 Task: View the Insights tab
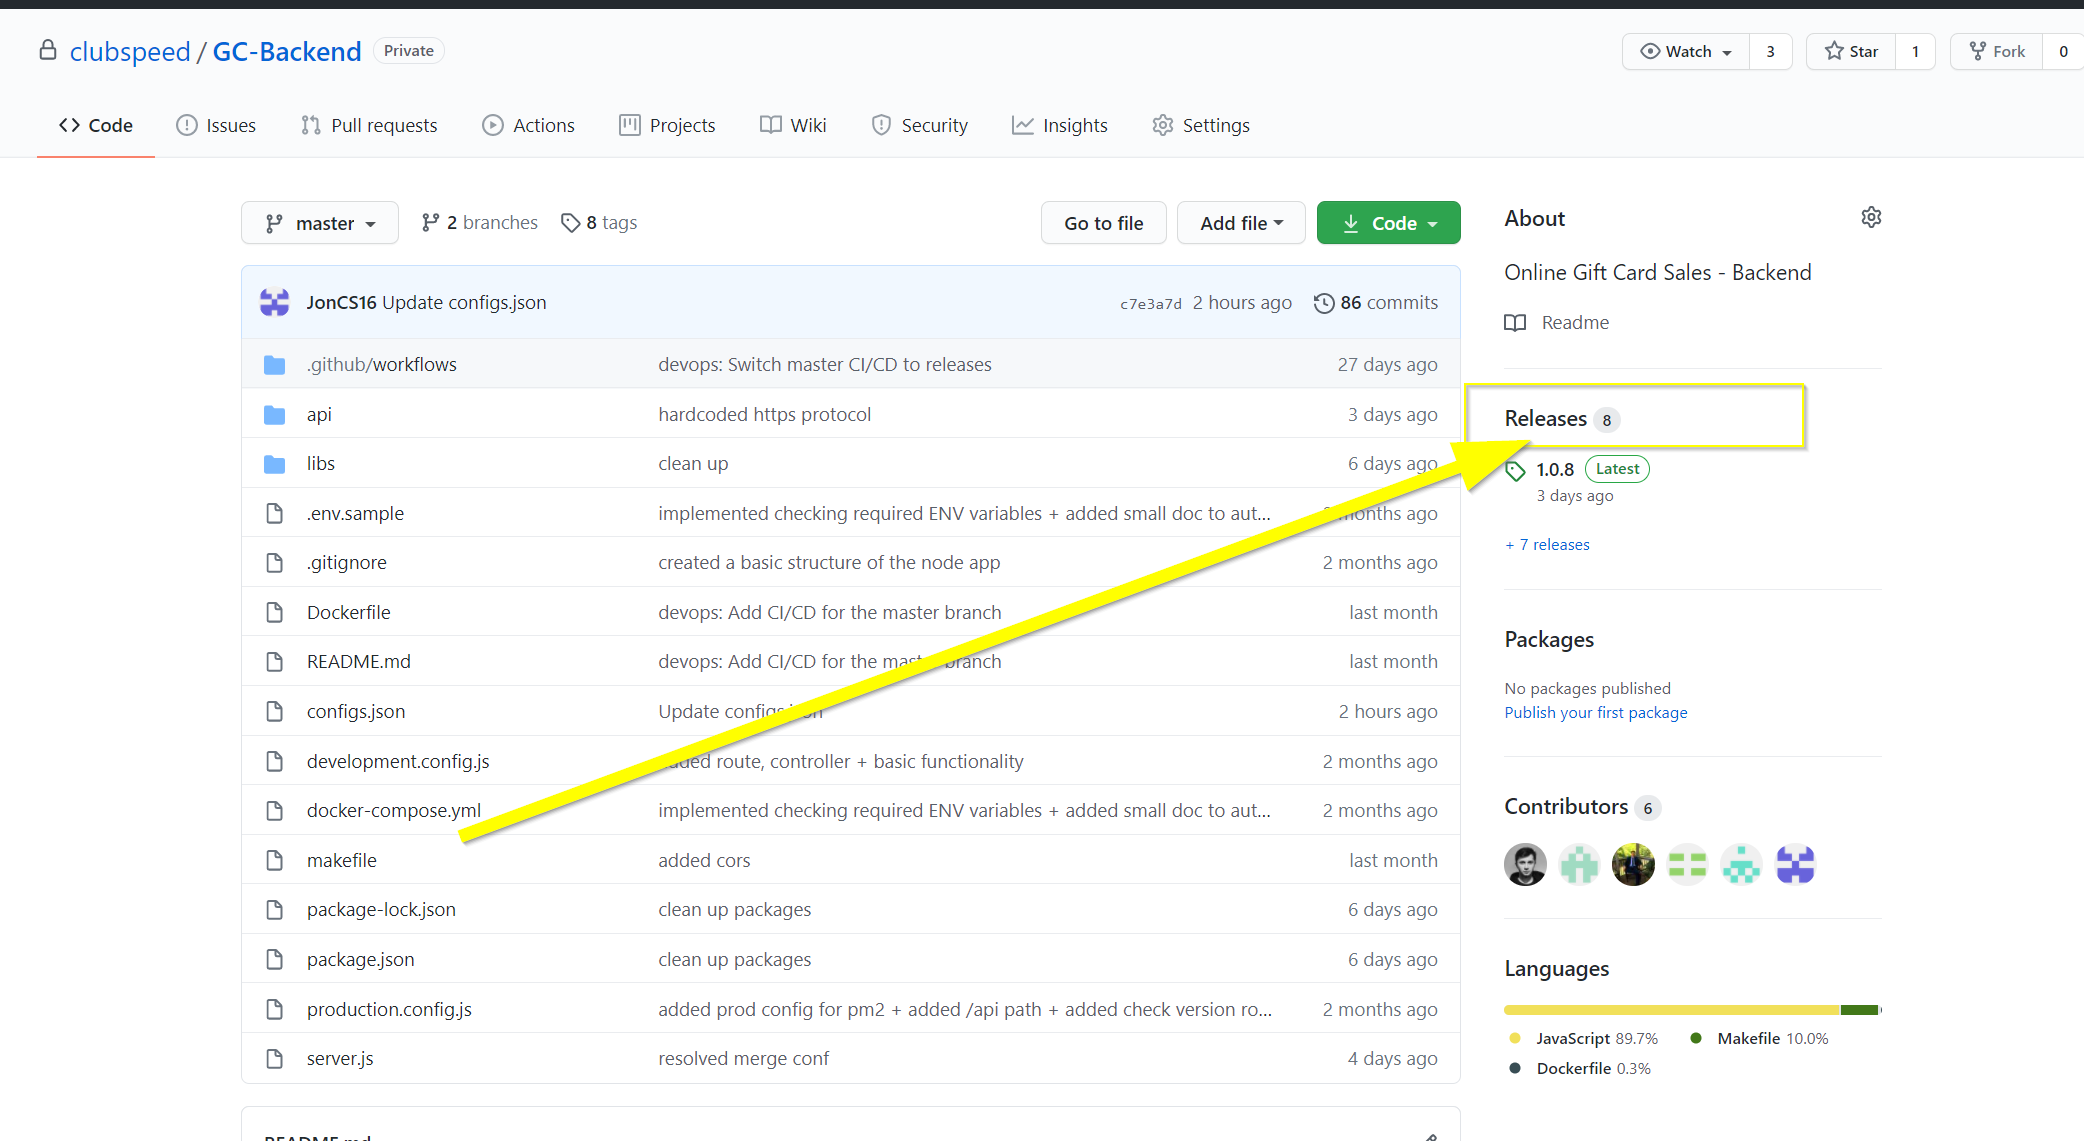tap(1060, 125)
